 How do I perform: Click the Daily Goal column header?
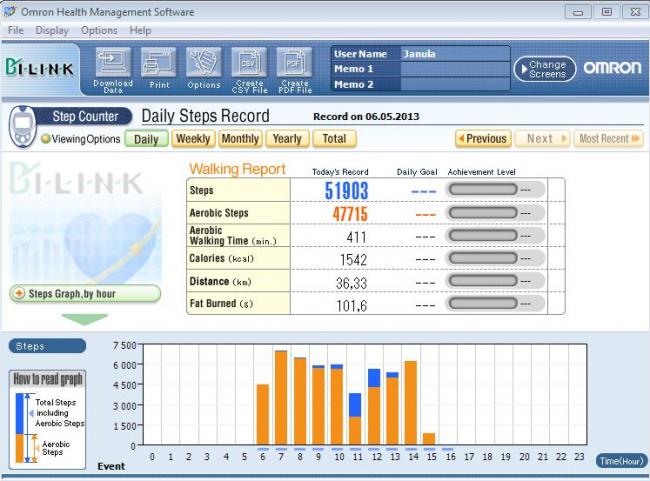[x=417, y=172]
